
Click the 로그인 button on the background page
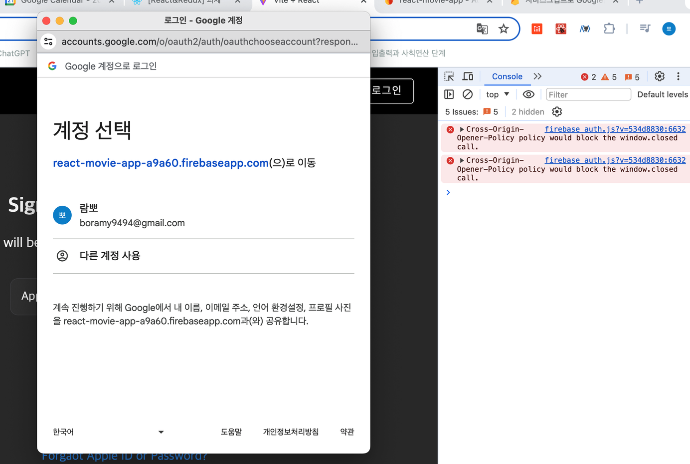[x=391, y=91]
